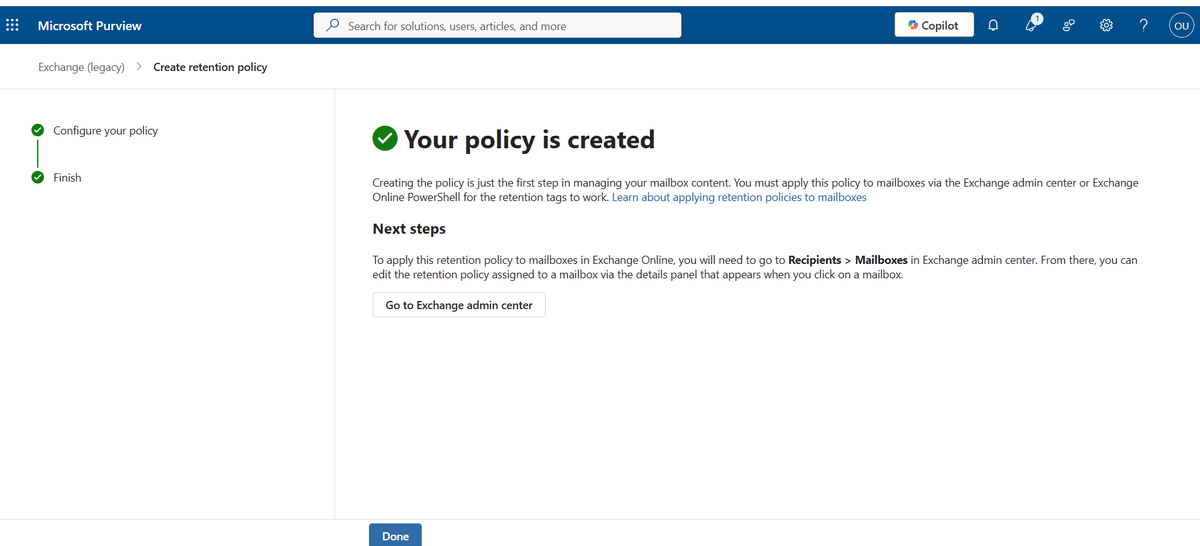Click the bold Recipients > Mailboxes text

(848, 260)
